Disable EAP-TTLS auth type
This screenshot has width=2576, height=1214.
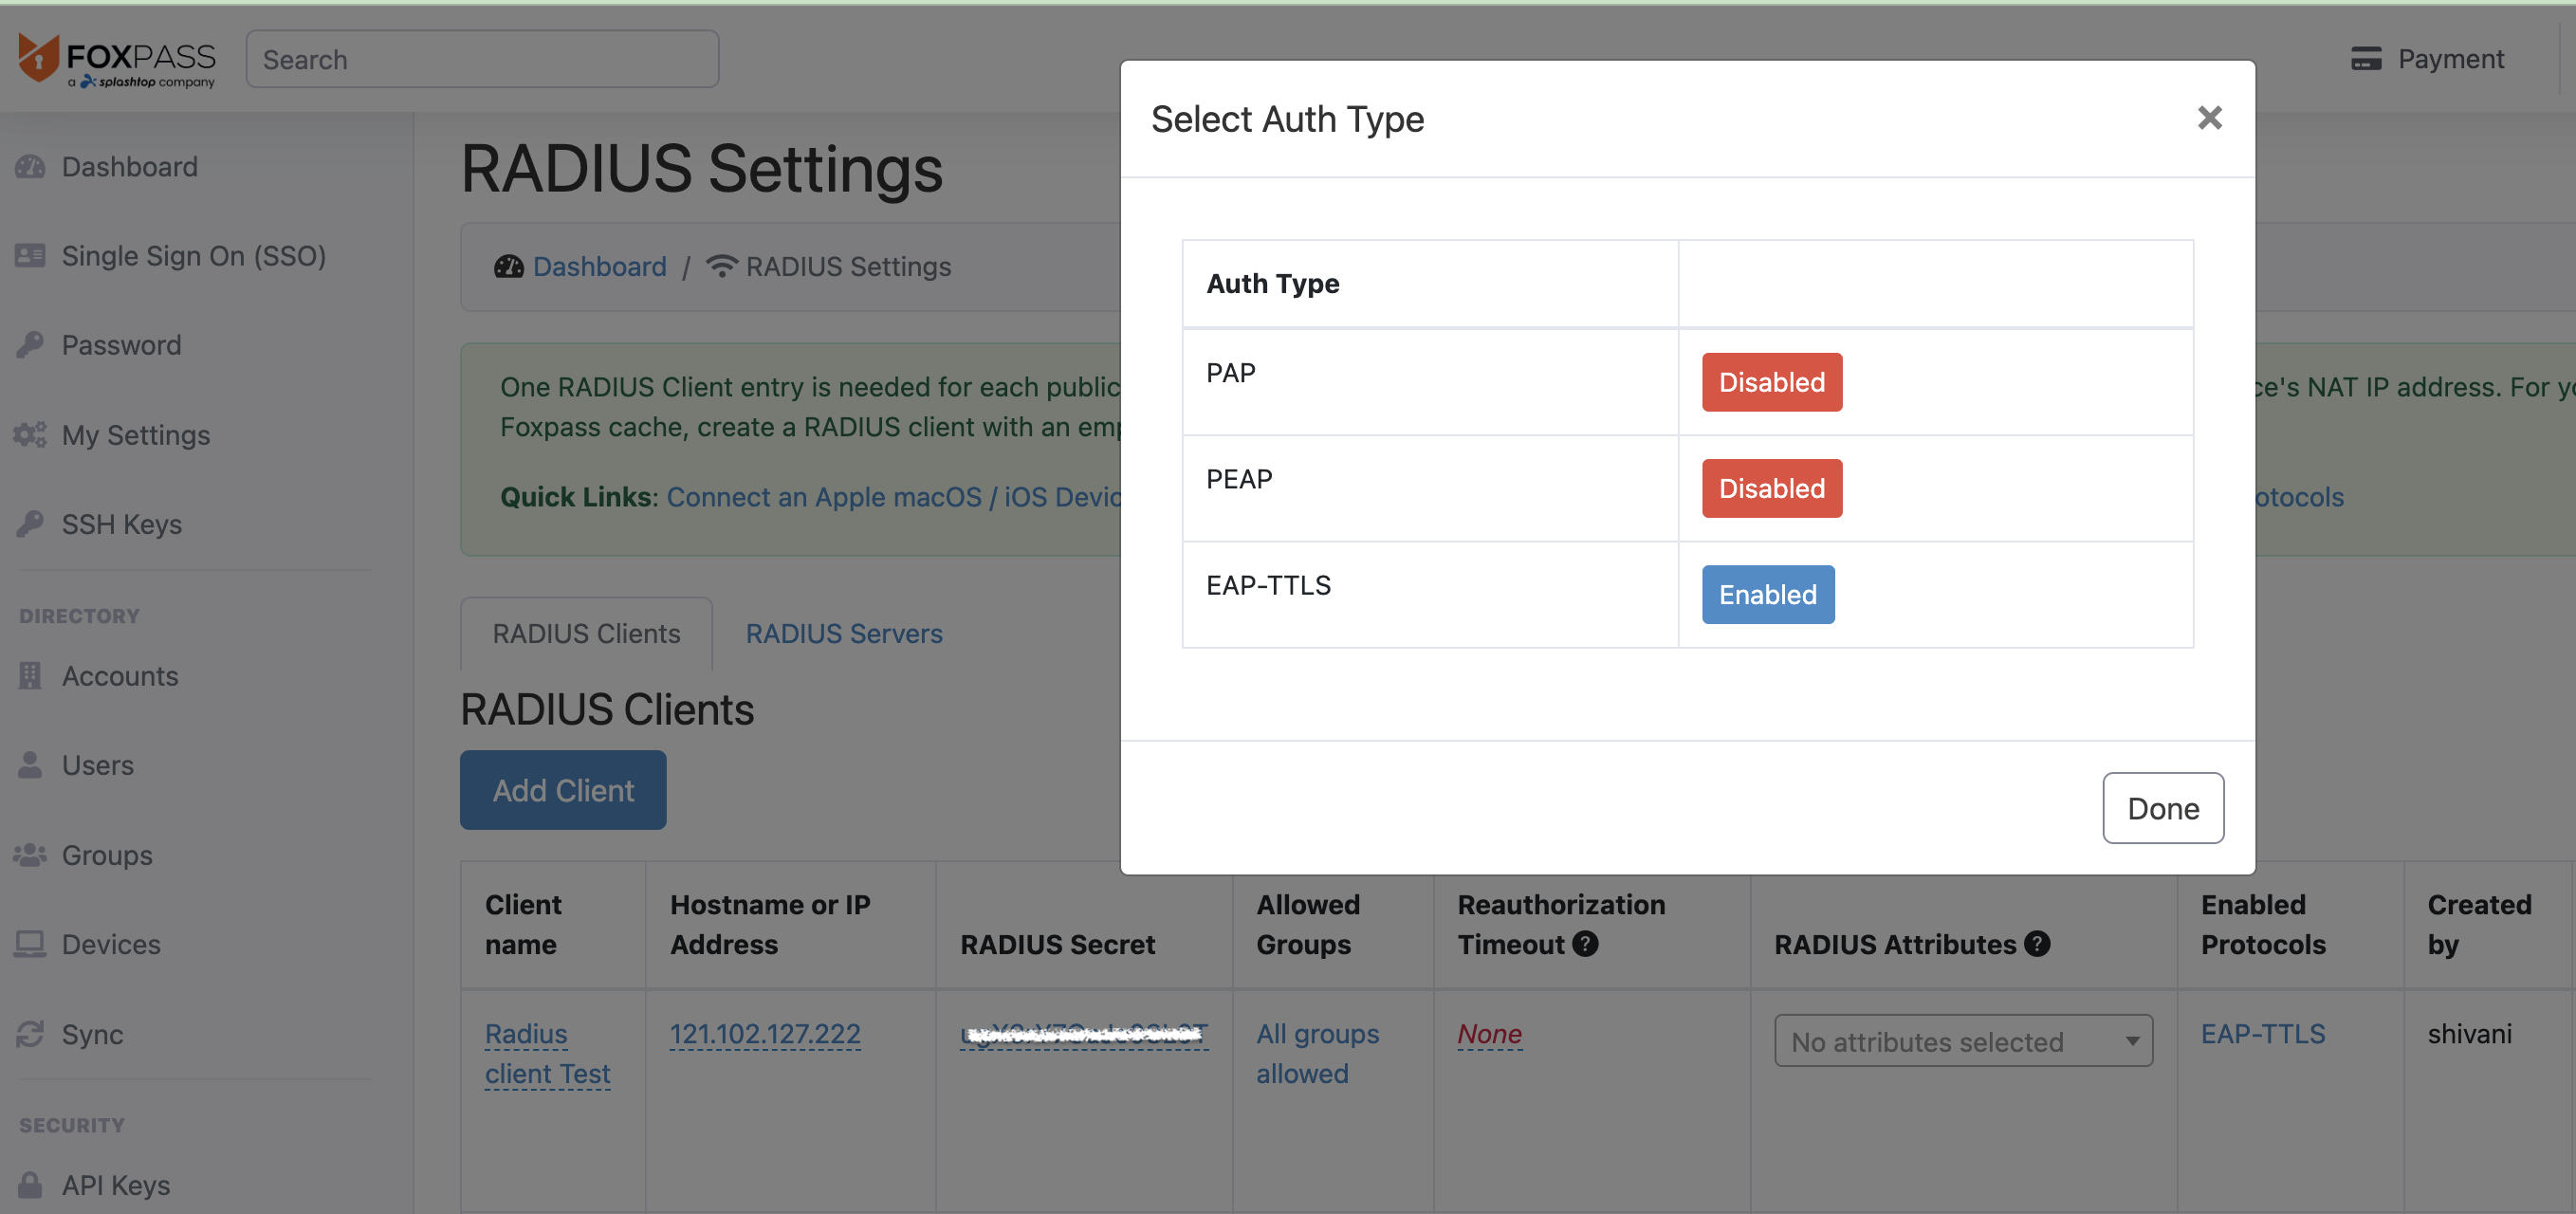click(x=1768, y=593)
